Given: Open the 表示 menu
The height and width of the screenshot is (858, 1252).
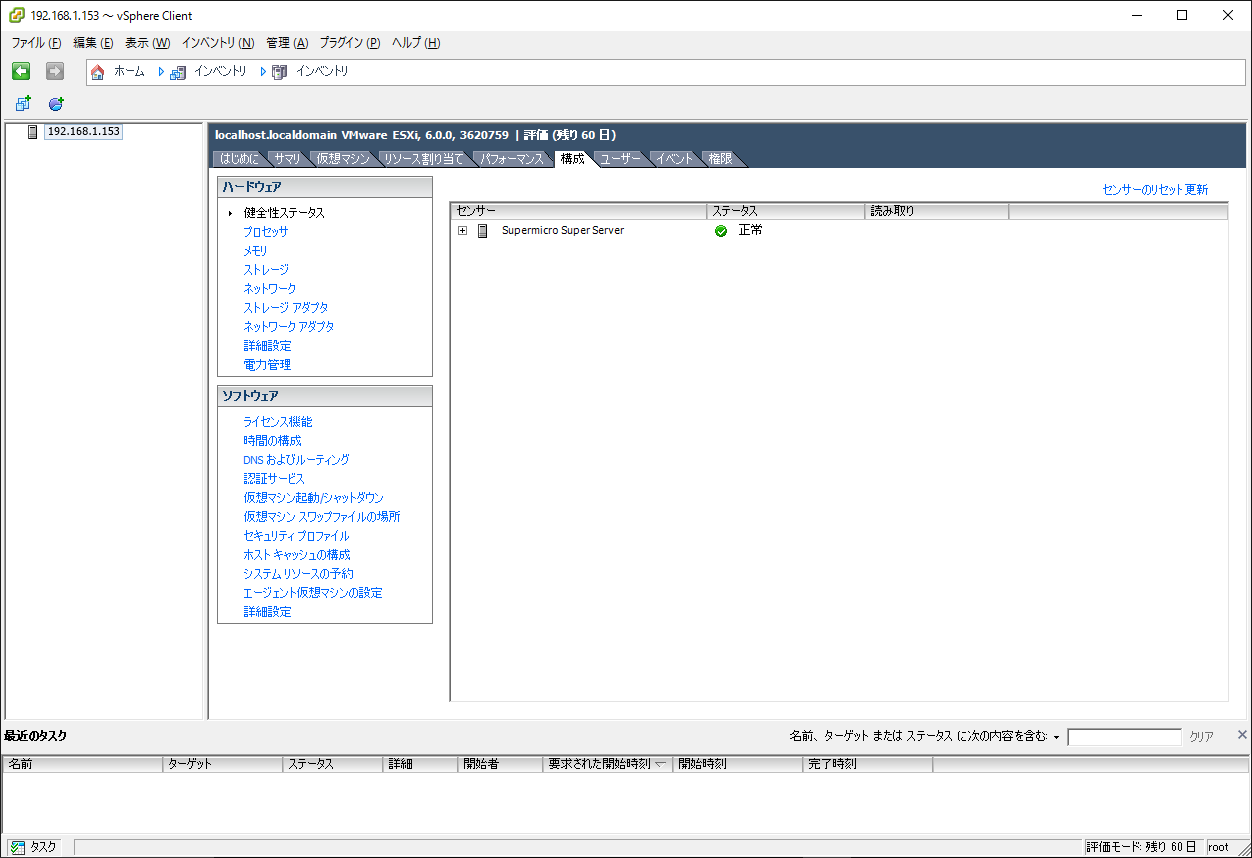Looking at the screenshot, I should [147, 43].
